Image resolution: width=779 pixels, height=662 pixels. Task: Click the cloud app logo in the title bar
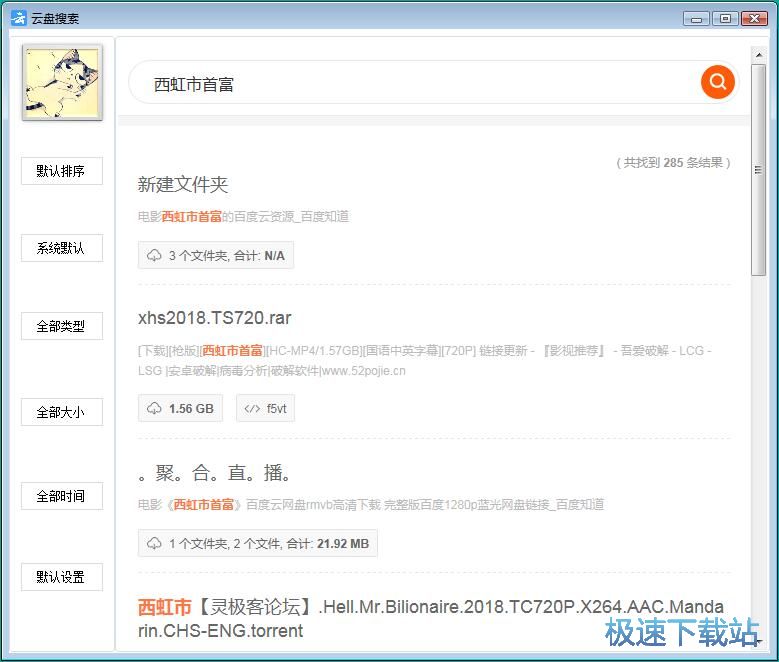click(18, 18)
